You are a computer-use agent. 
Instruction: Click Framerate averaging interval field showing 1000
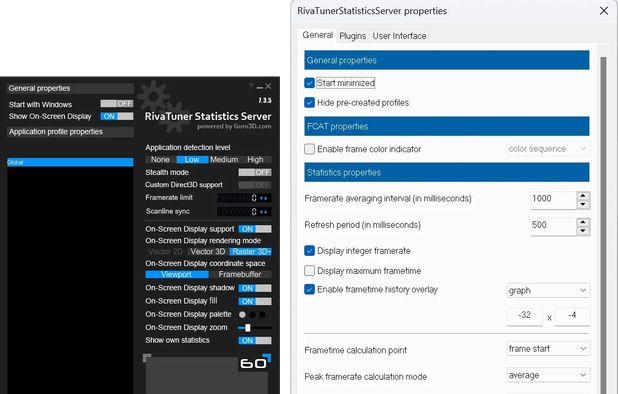[553, 200]
